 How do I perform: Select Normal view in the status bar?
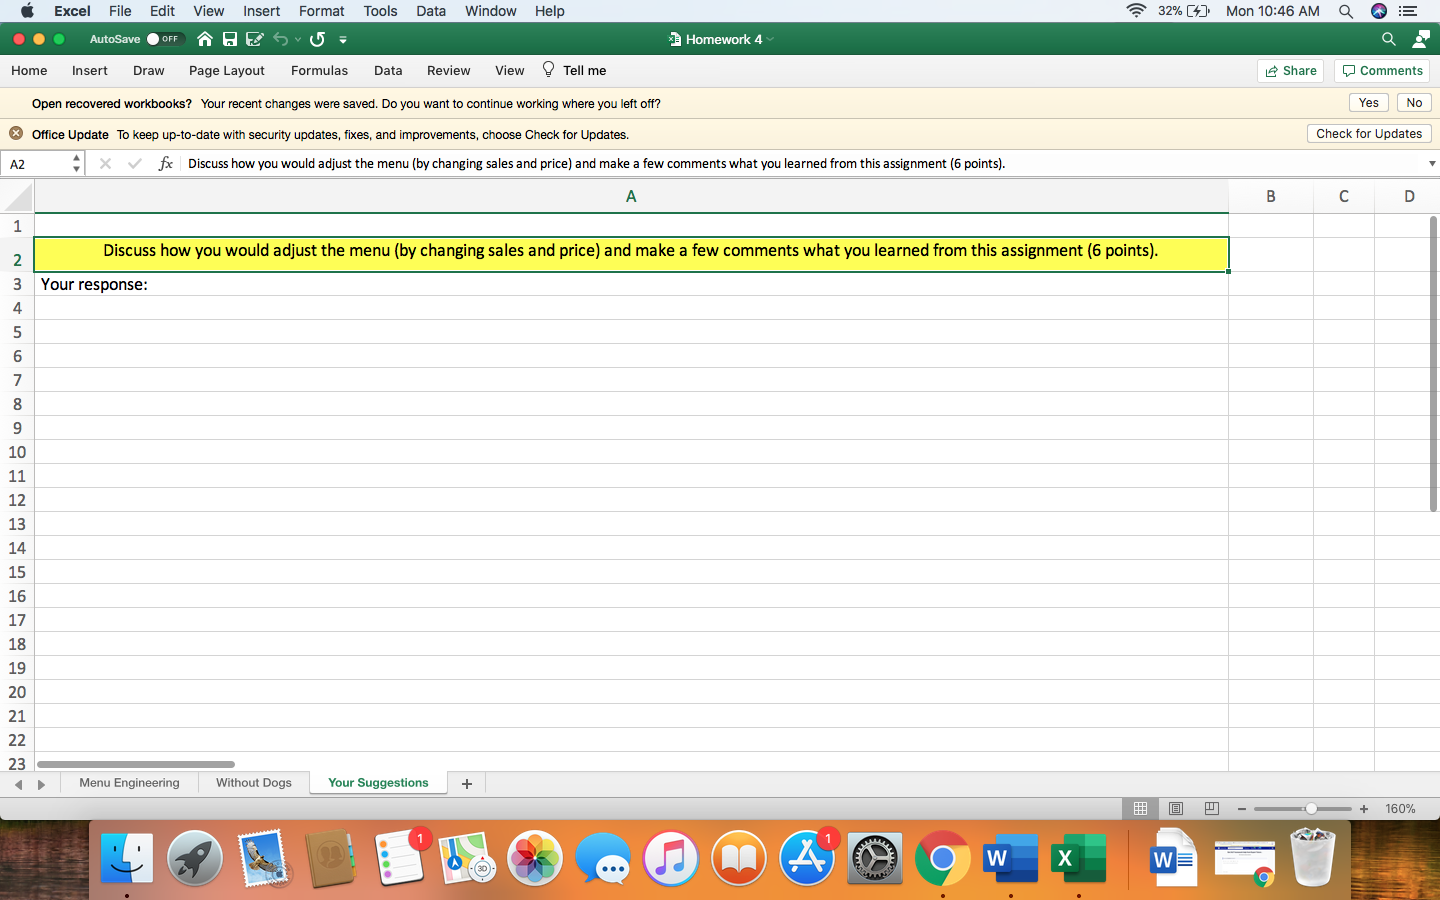(x=1139, y=808)
